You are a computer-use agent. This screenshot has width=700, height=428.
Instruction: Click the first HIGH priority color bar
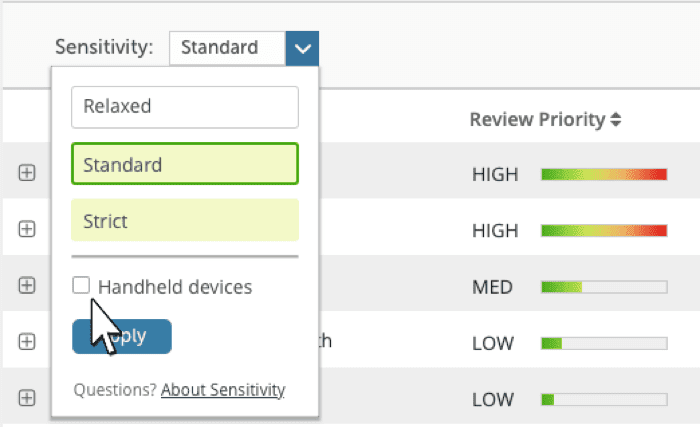click(603, 175)
